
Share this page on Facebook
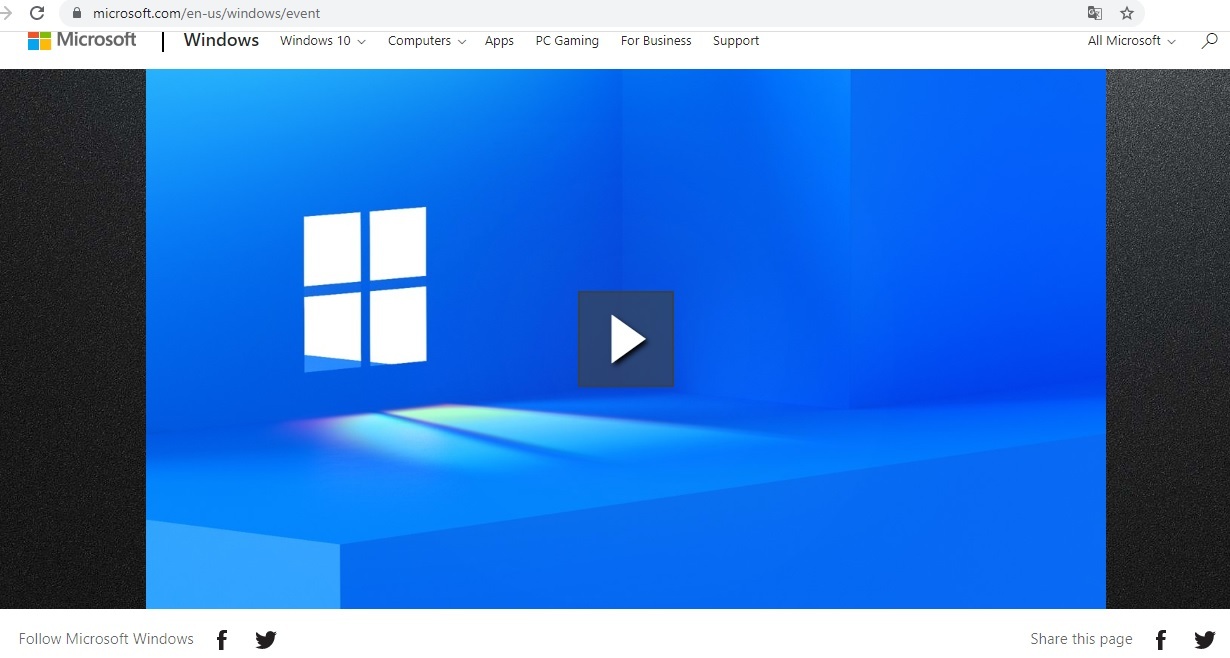(x=1161, y=640)
